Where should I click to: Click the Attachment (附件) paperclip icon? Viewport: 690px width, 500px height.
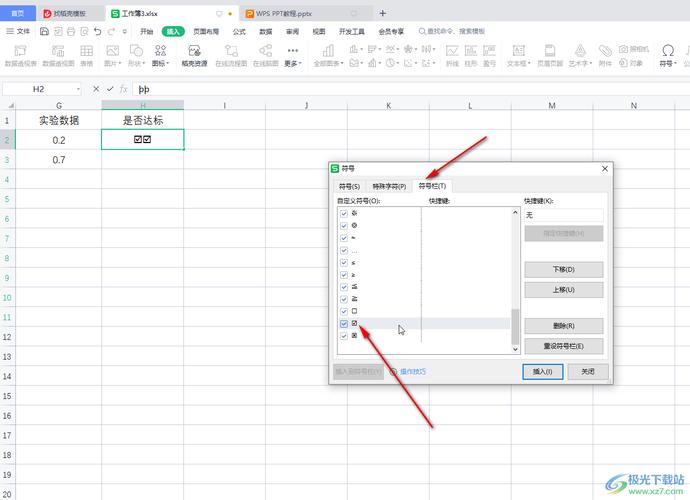(605, 55)
